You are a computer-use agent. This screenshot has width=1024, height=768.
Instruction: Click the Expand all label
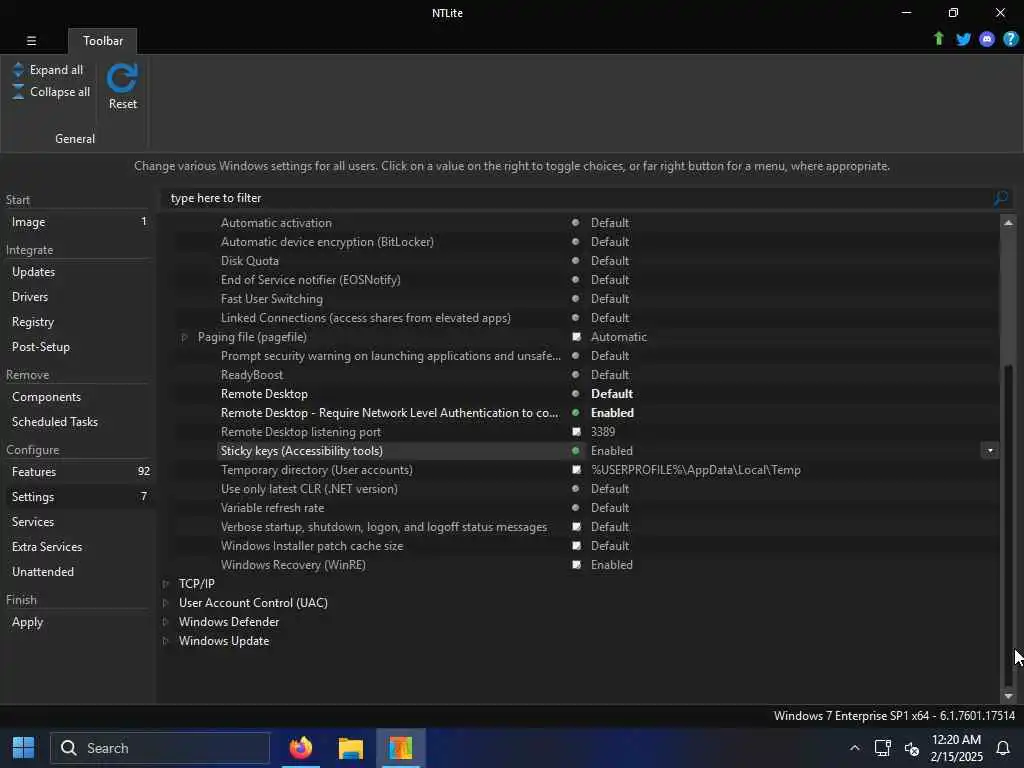56,70
